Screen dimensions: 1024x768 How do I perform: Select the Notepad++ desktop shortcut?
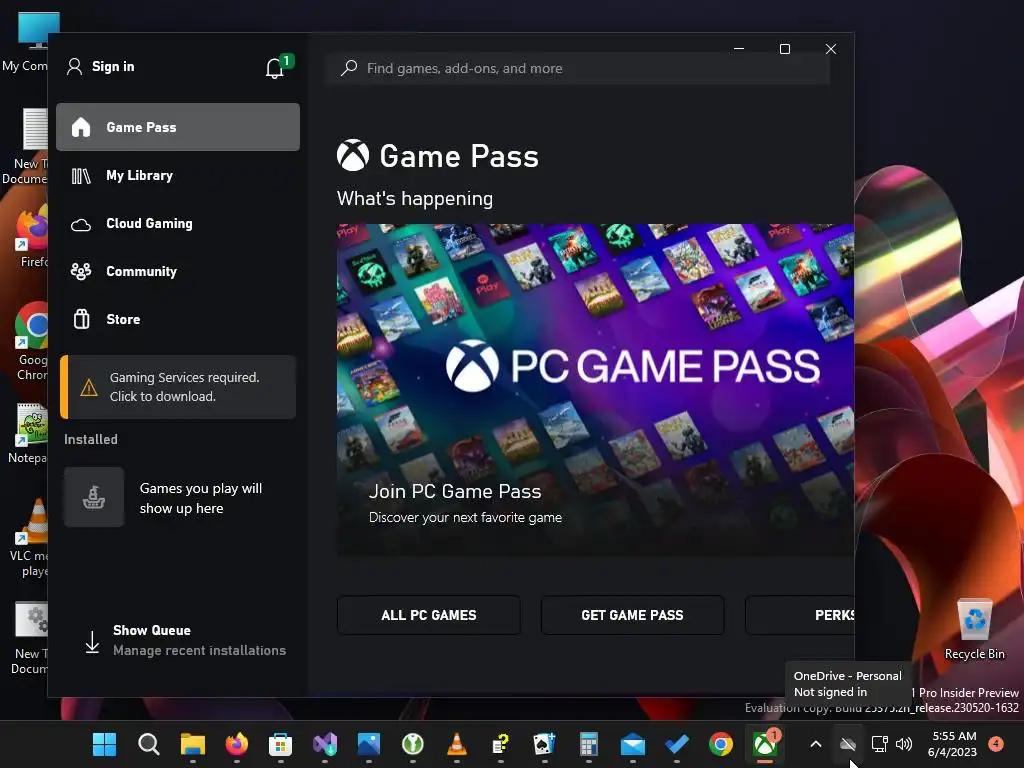[27, 433]
